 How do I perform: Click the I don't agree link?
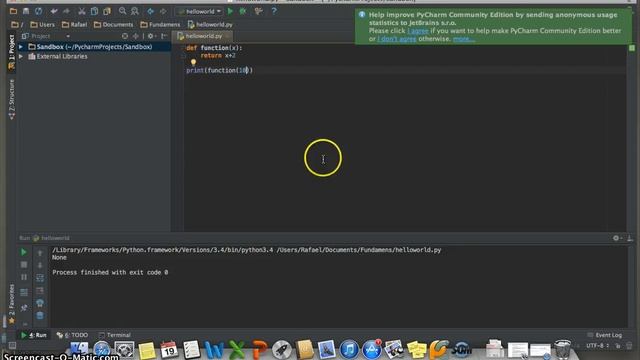[396, 39]
